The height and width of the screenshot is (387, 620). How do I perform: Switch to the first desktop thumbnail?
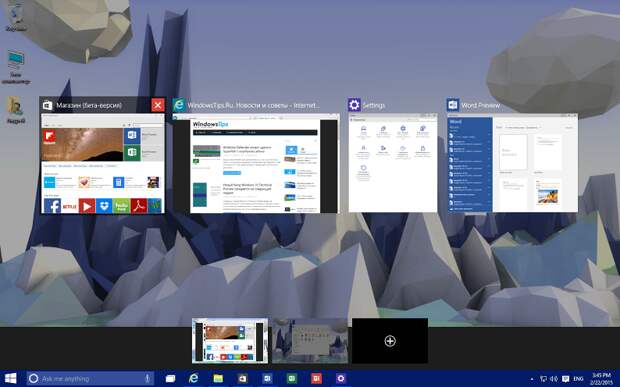click(230, 341)
